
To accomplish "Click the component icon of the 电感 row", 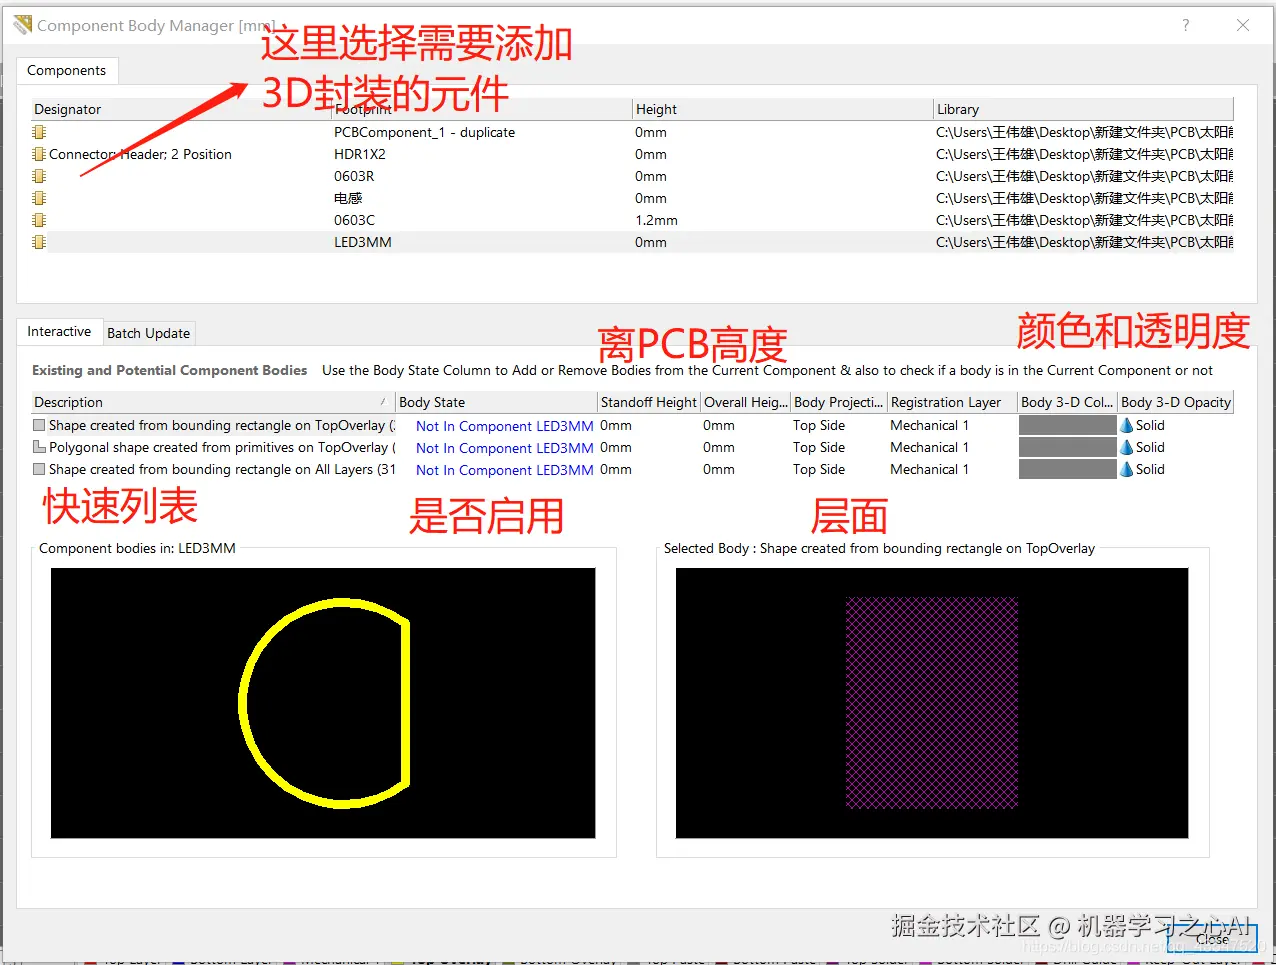I will click(x=39, y=198).
